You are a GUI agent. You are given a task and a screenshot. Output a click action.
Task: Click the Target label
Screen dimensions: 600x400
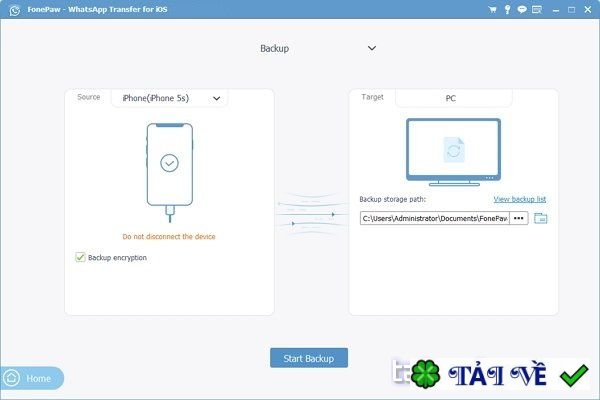click(372, 97)
